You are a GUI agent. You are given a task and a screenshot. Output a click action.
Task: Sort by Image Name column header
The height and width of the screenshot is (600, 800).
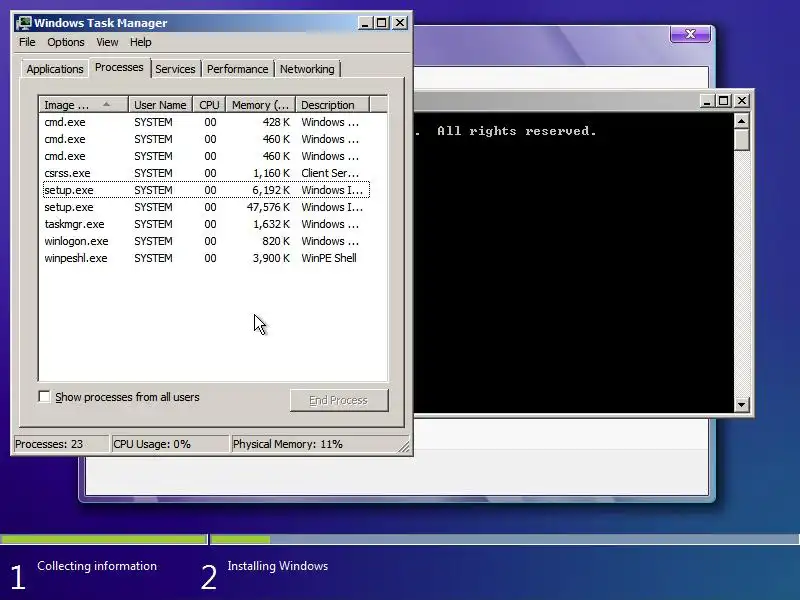[x=83, y=105]
